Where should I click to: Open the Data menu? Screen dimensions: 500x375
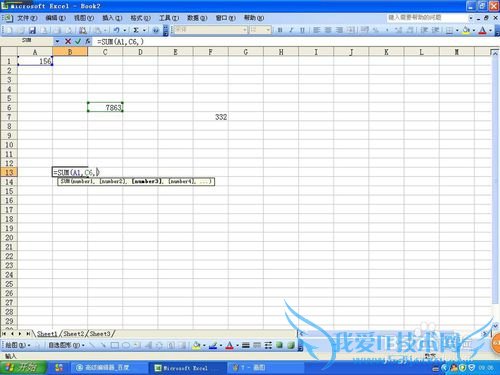[197, 18]
